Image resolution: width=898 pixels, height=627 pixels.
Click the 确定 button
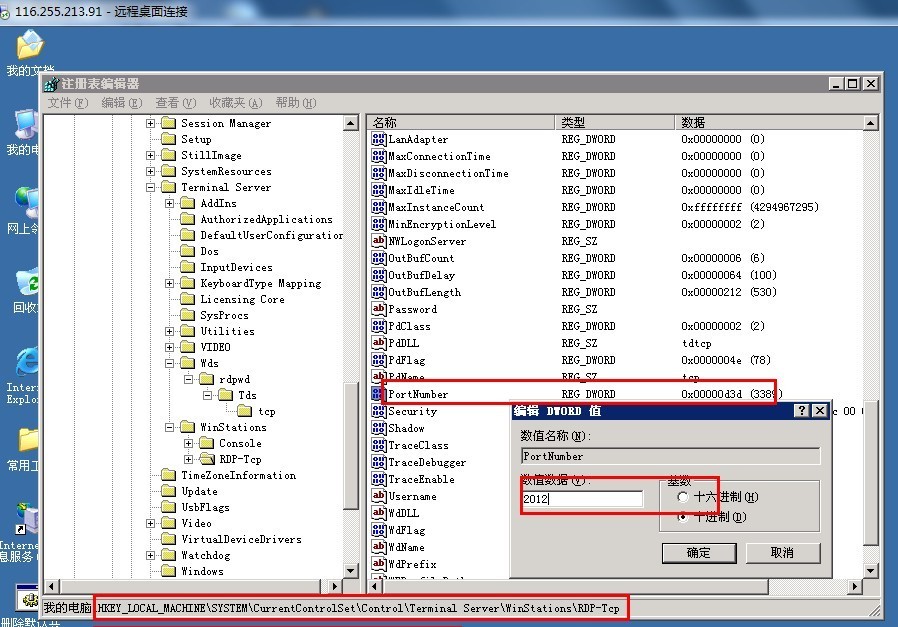tap(698, 553)
